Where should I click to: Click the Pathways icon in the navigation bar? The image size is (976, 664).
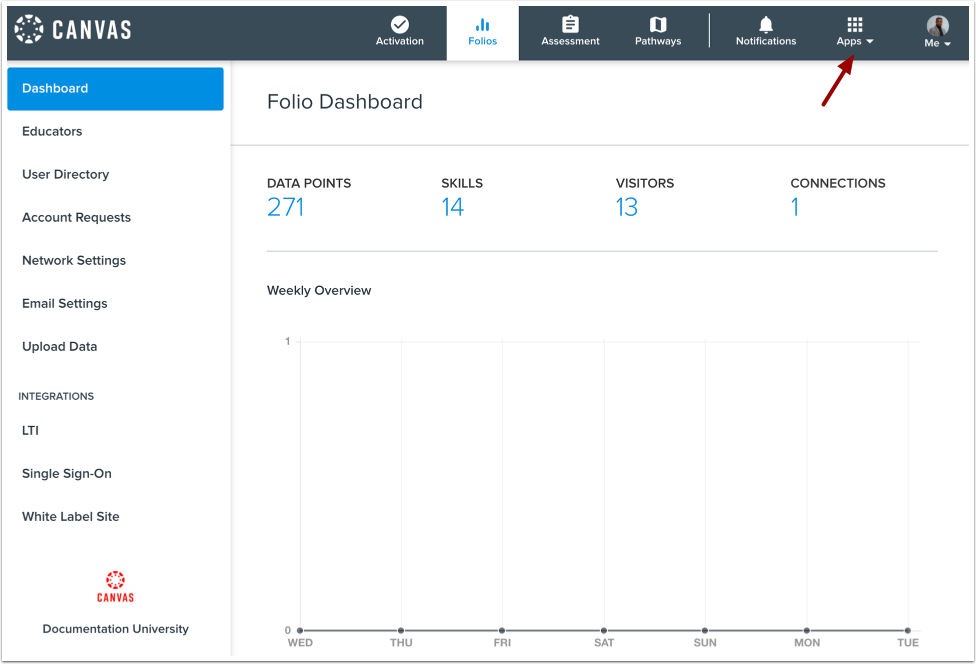pyautogui.click(x=657, y=25)
